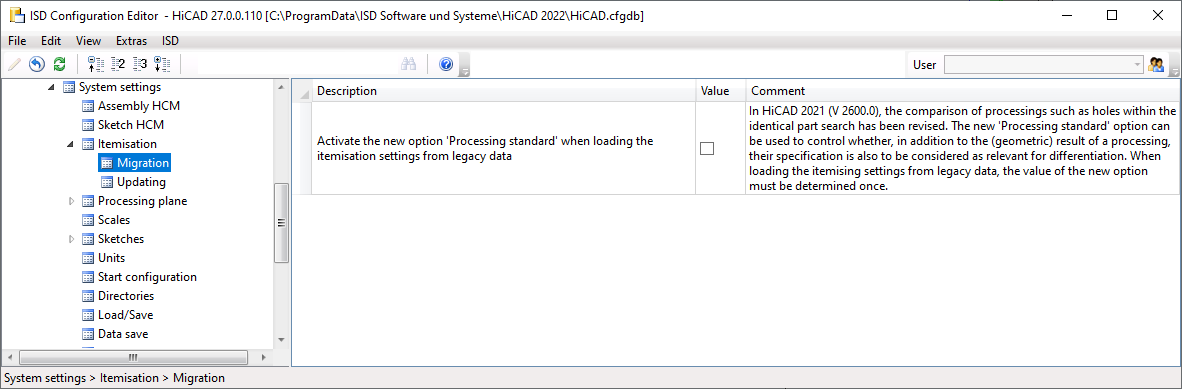Click the green refresh icon
This screenshot has height=389, width=1182.
[60, 64]
